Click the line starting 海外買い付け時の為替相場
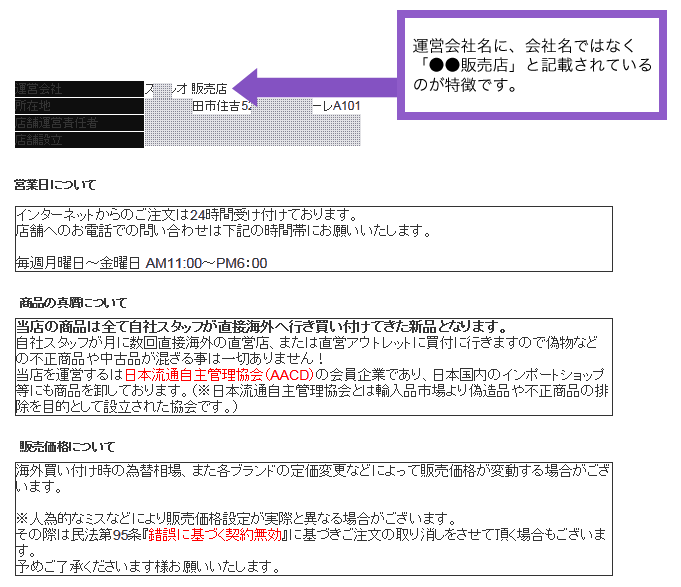 pos(313,470)
